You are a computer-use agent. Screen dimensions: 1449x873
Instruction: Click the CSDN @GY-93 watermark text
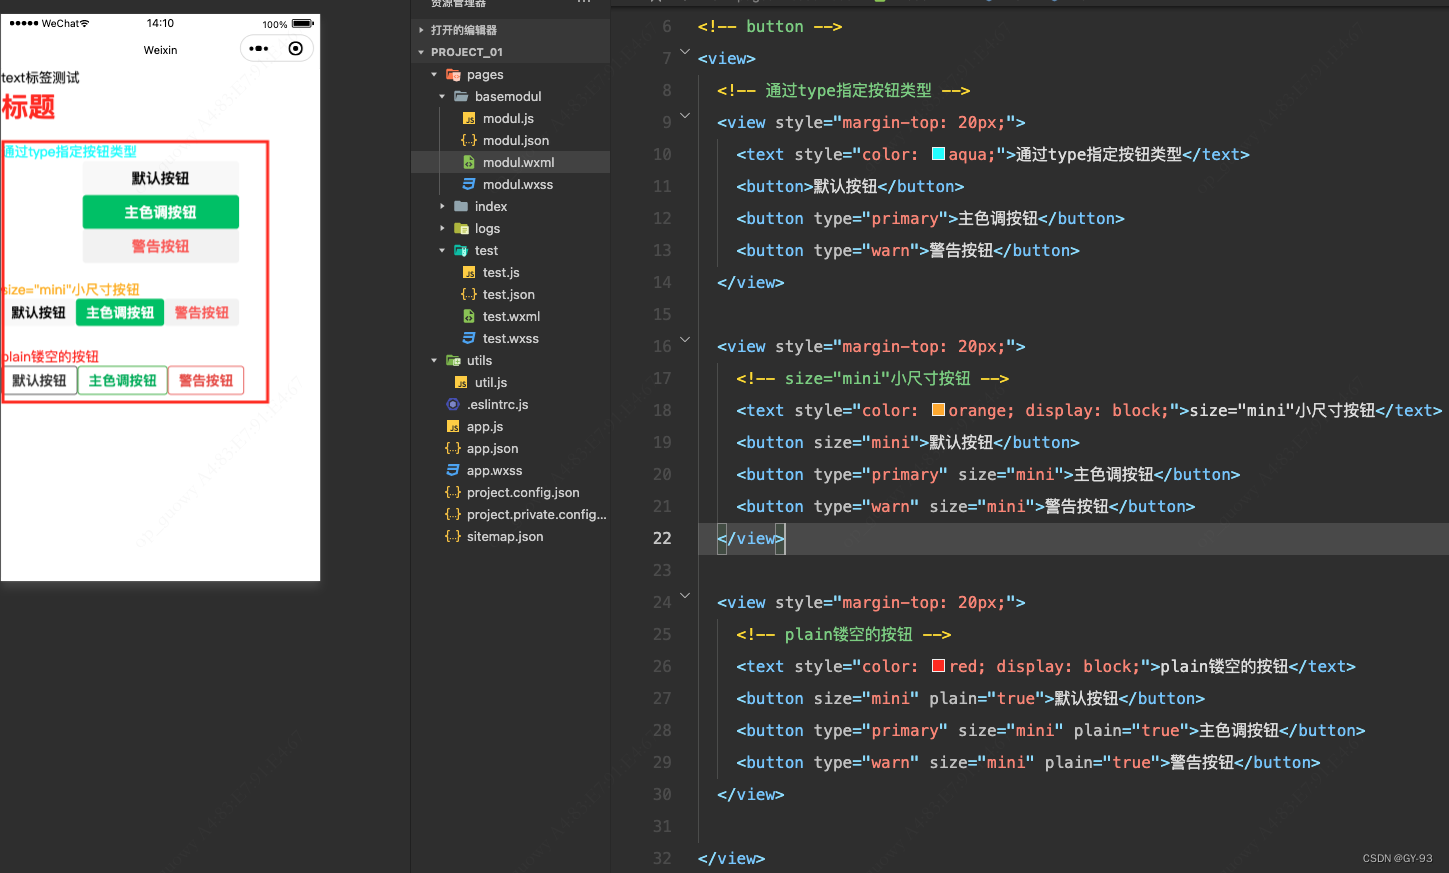click(1397, 858)
